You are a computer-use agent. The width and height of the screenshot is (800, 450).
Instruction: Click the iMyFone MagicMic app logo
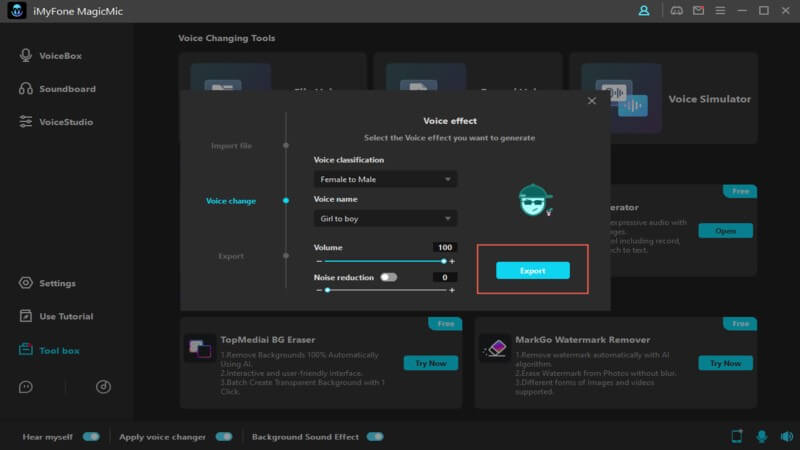pos(16,11)
